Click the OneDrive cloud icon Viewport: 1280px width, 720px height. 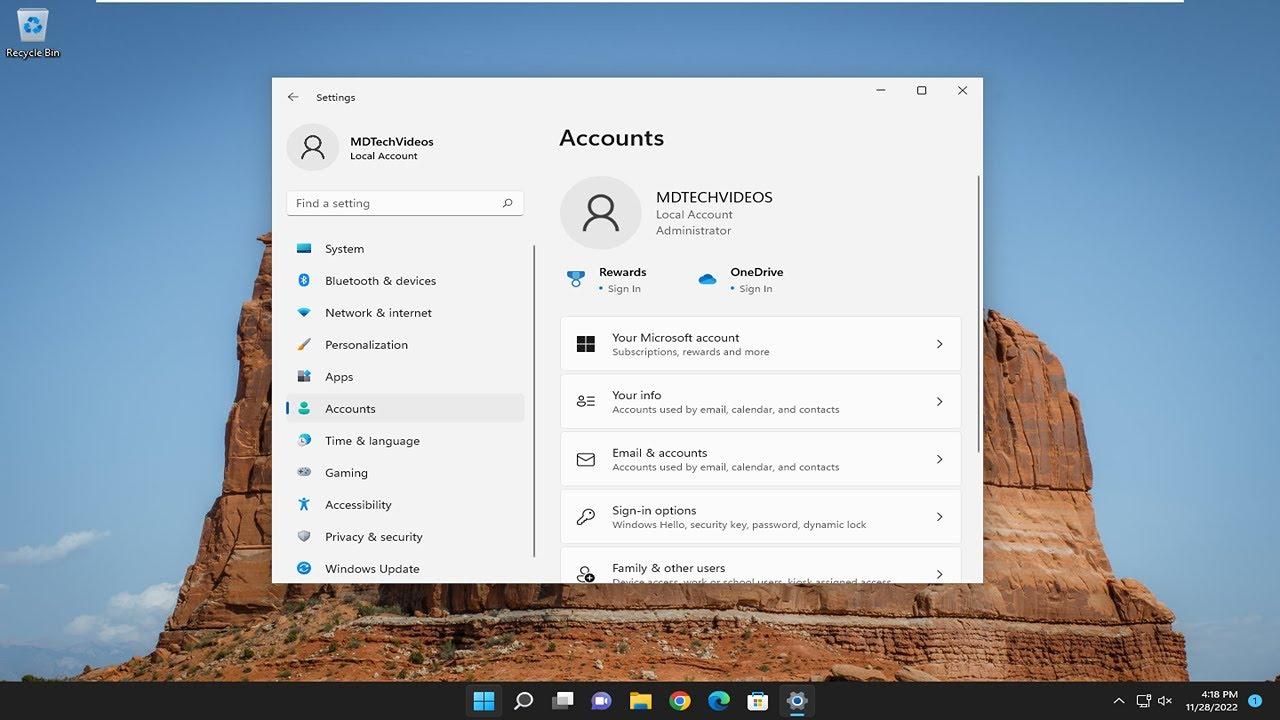point(707,279)
